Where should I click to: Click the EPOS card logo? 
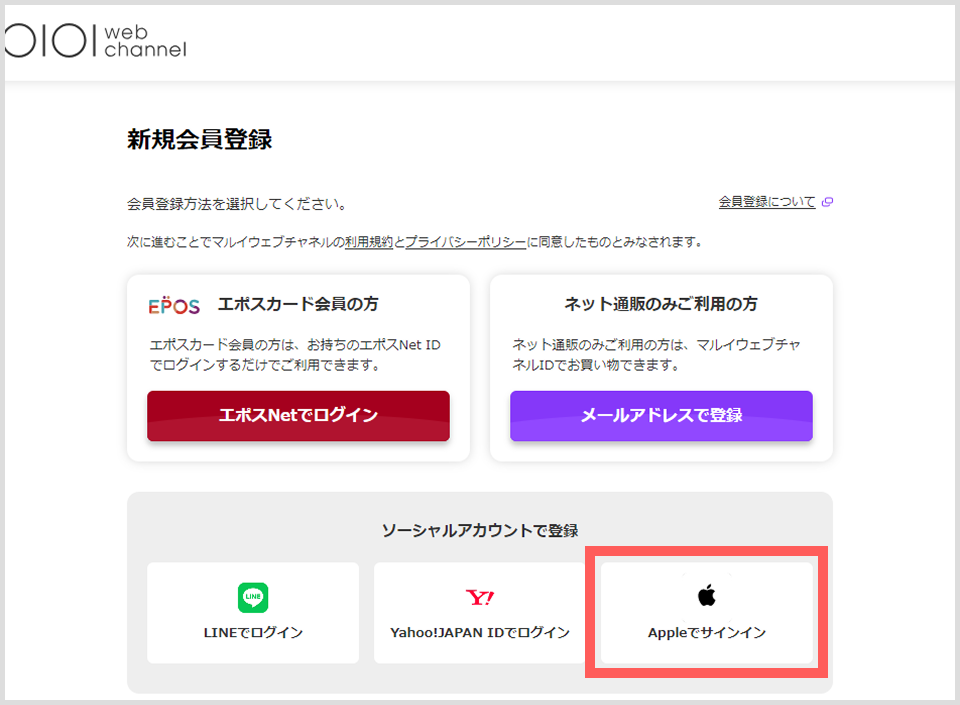coord(174,305)
